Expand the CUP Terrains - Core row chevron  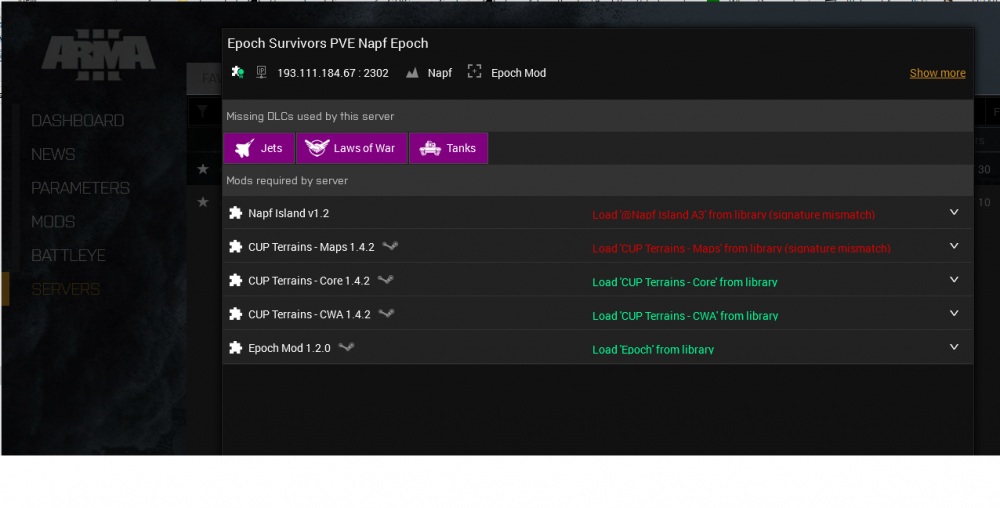click(x=954, y=280)
